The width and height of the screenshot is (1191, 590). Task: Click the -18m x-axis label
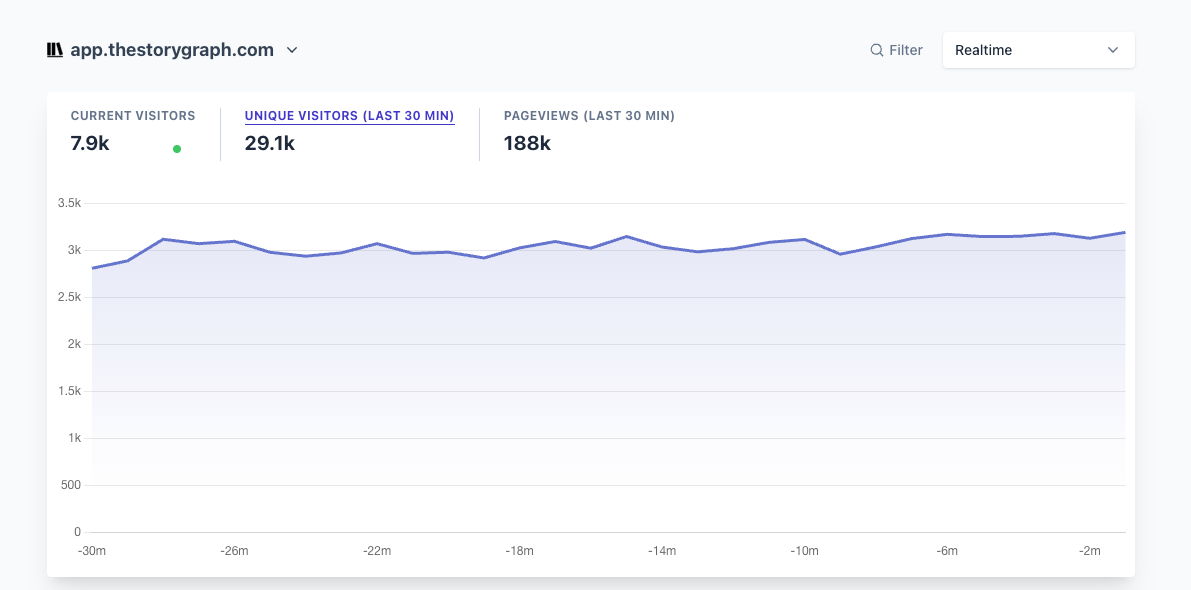coord(520,551)
